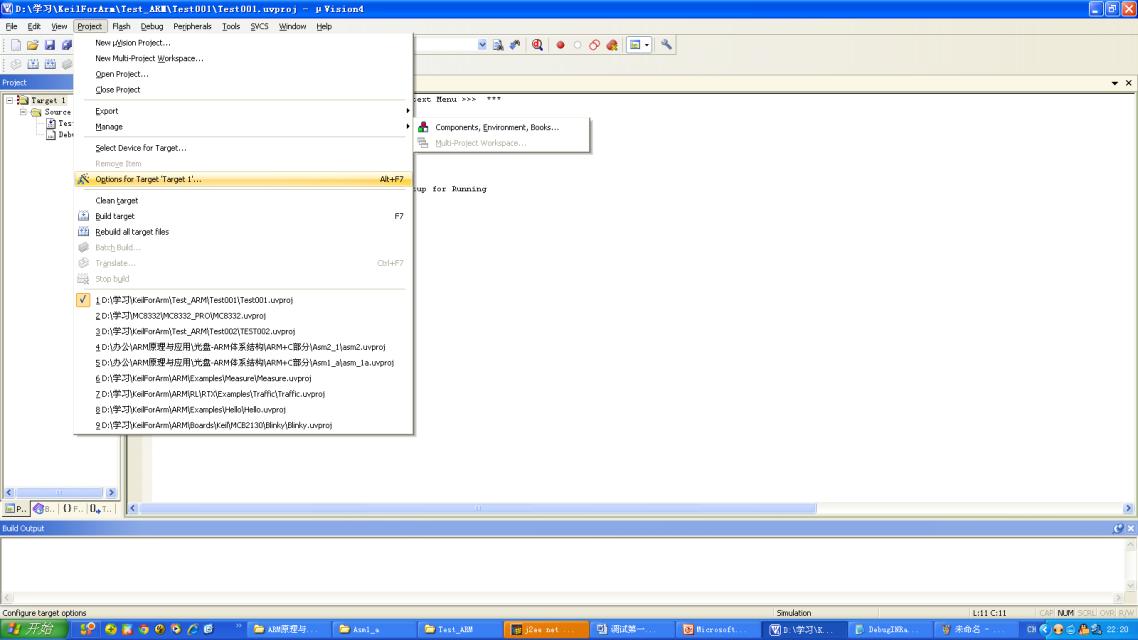
Task: Click the Find in Files toolbar icon
Action: [x=498, y=45]
